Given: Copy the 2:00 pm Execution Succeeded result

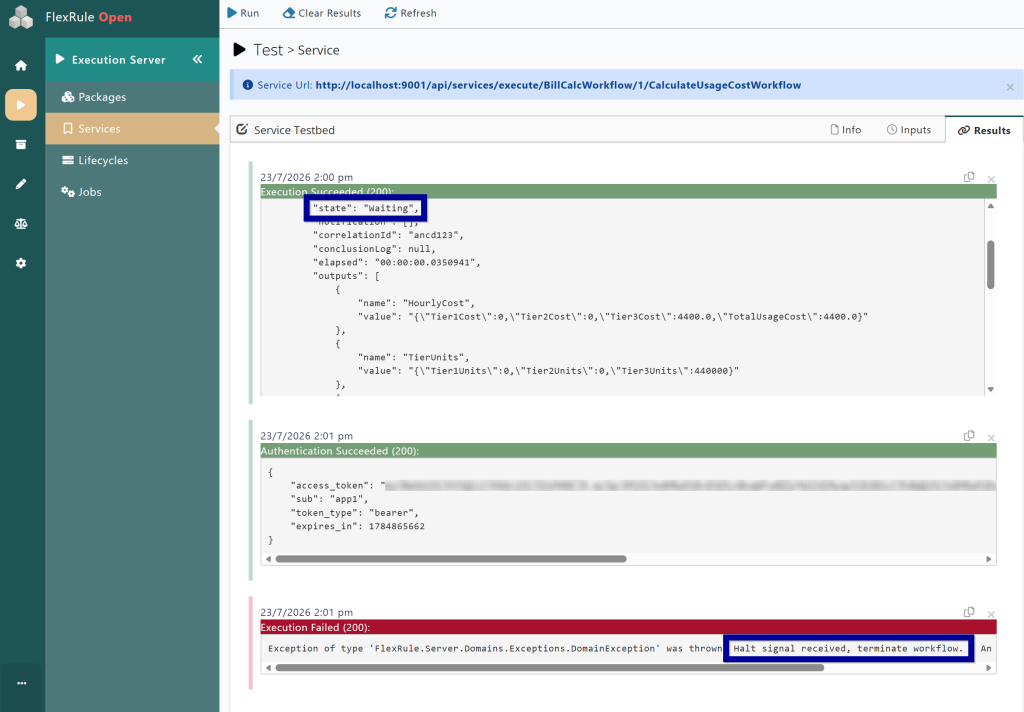Looking at the screenshot, I should tap(969, 177).
